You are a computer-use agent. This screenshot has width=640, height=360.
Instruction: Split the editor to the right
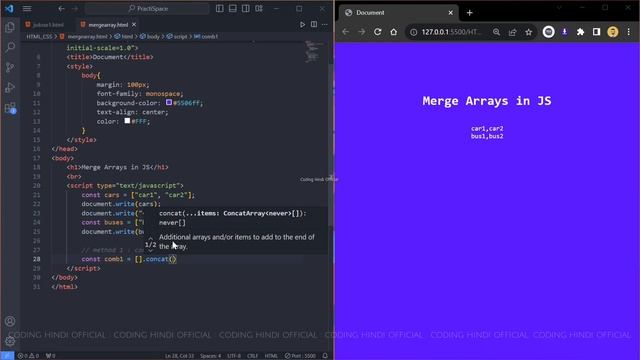coord(314,25)
